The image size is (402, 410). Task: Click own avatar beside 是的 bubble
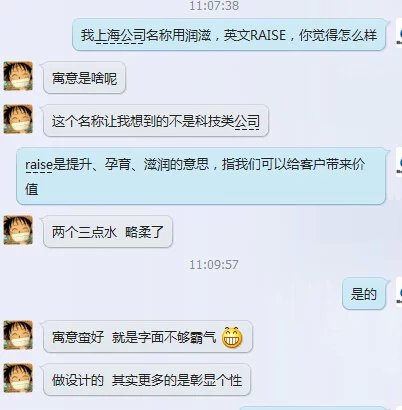coord(399,293)
